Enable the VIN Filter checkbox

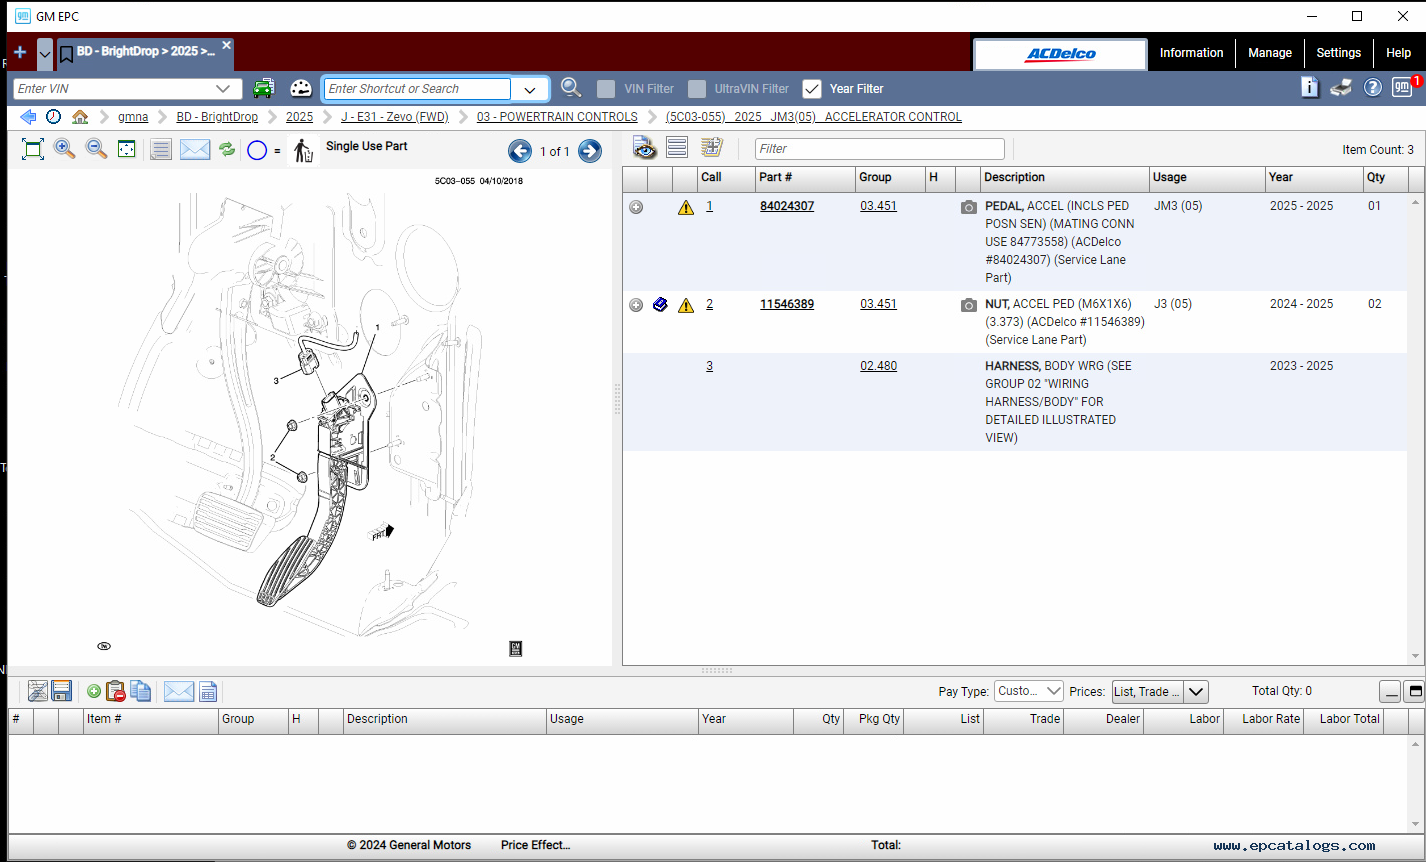606,89
